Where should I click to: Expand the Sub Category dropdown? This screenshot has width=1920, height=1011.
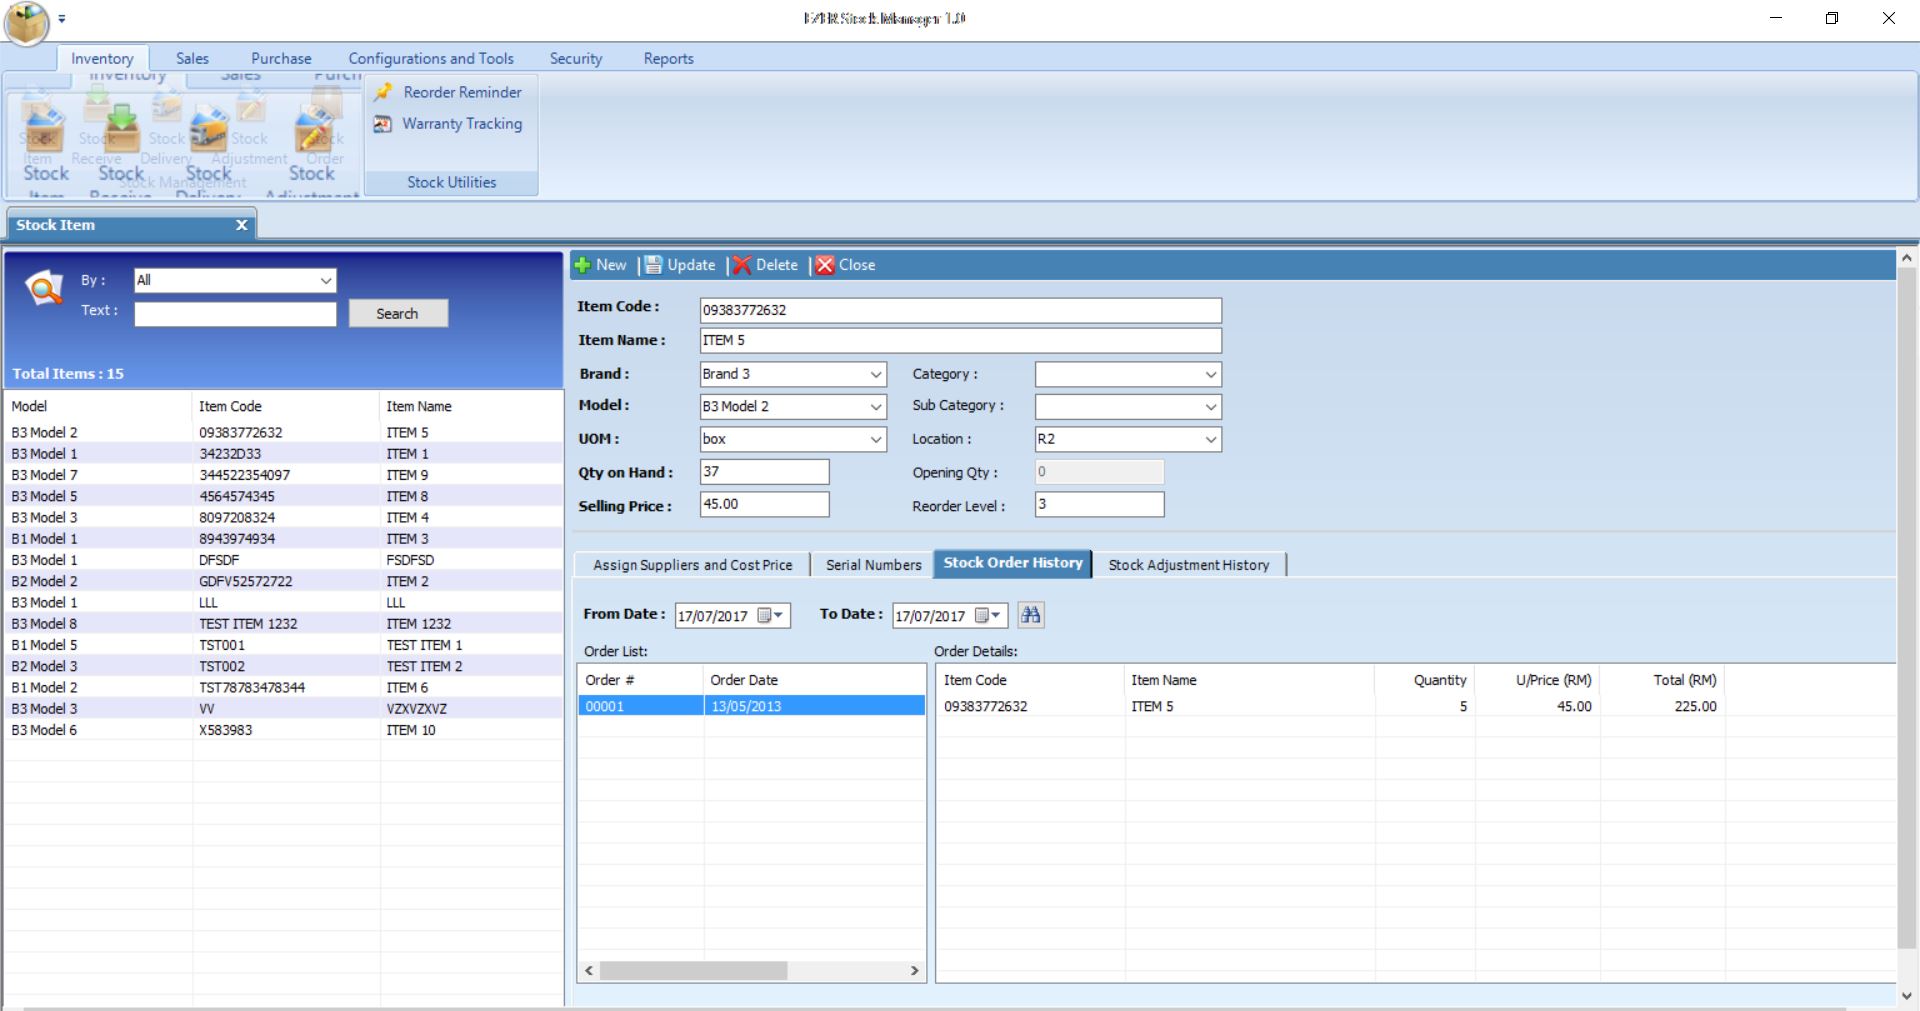click(1211, 407)
